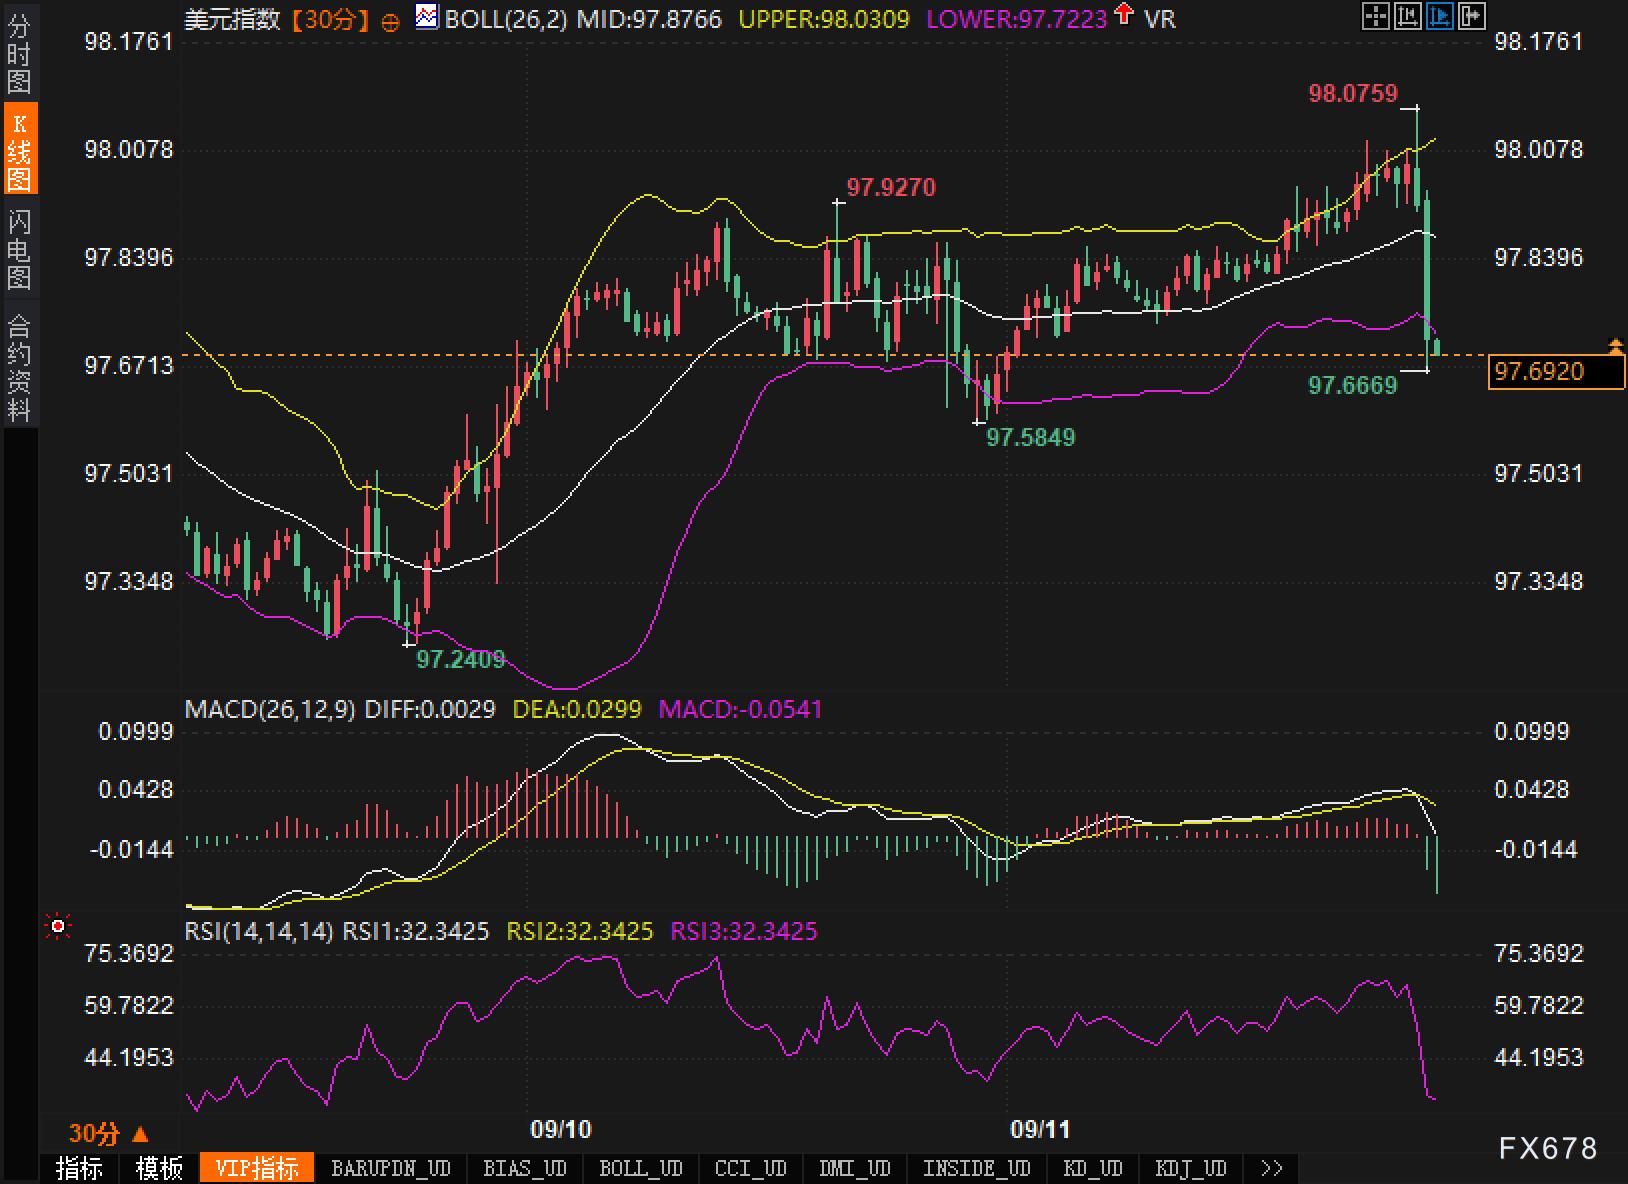This screenshot has width=1628, height=1184.
Task: Click the crosshair cursor icon in the top toolbar
Action: tap(1376, 16)
